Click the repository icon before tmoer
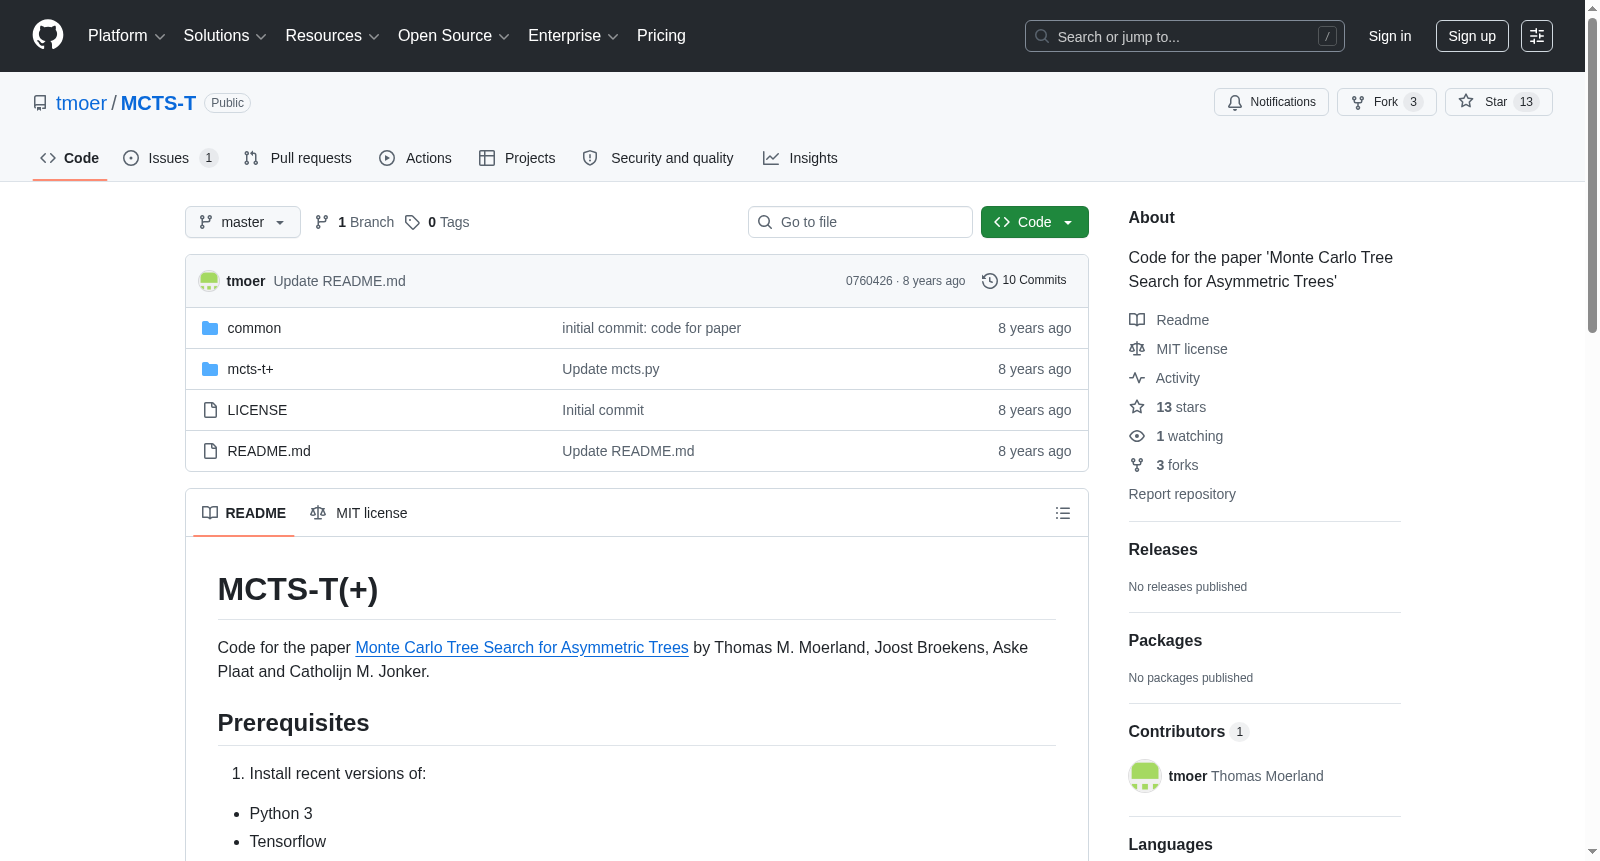Screen dimensions: 1600x861 coord(40,103)
